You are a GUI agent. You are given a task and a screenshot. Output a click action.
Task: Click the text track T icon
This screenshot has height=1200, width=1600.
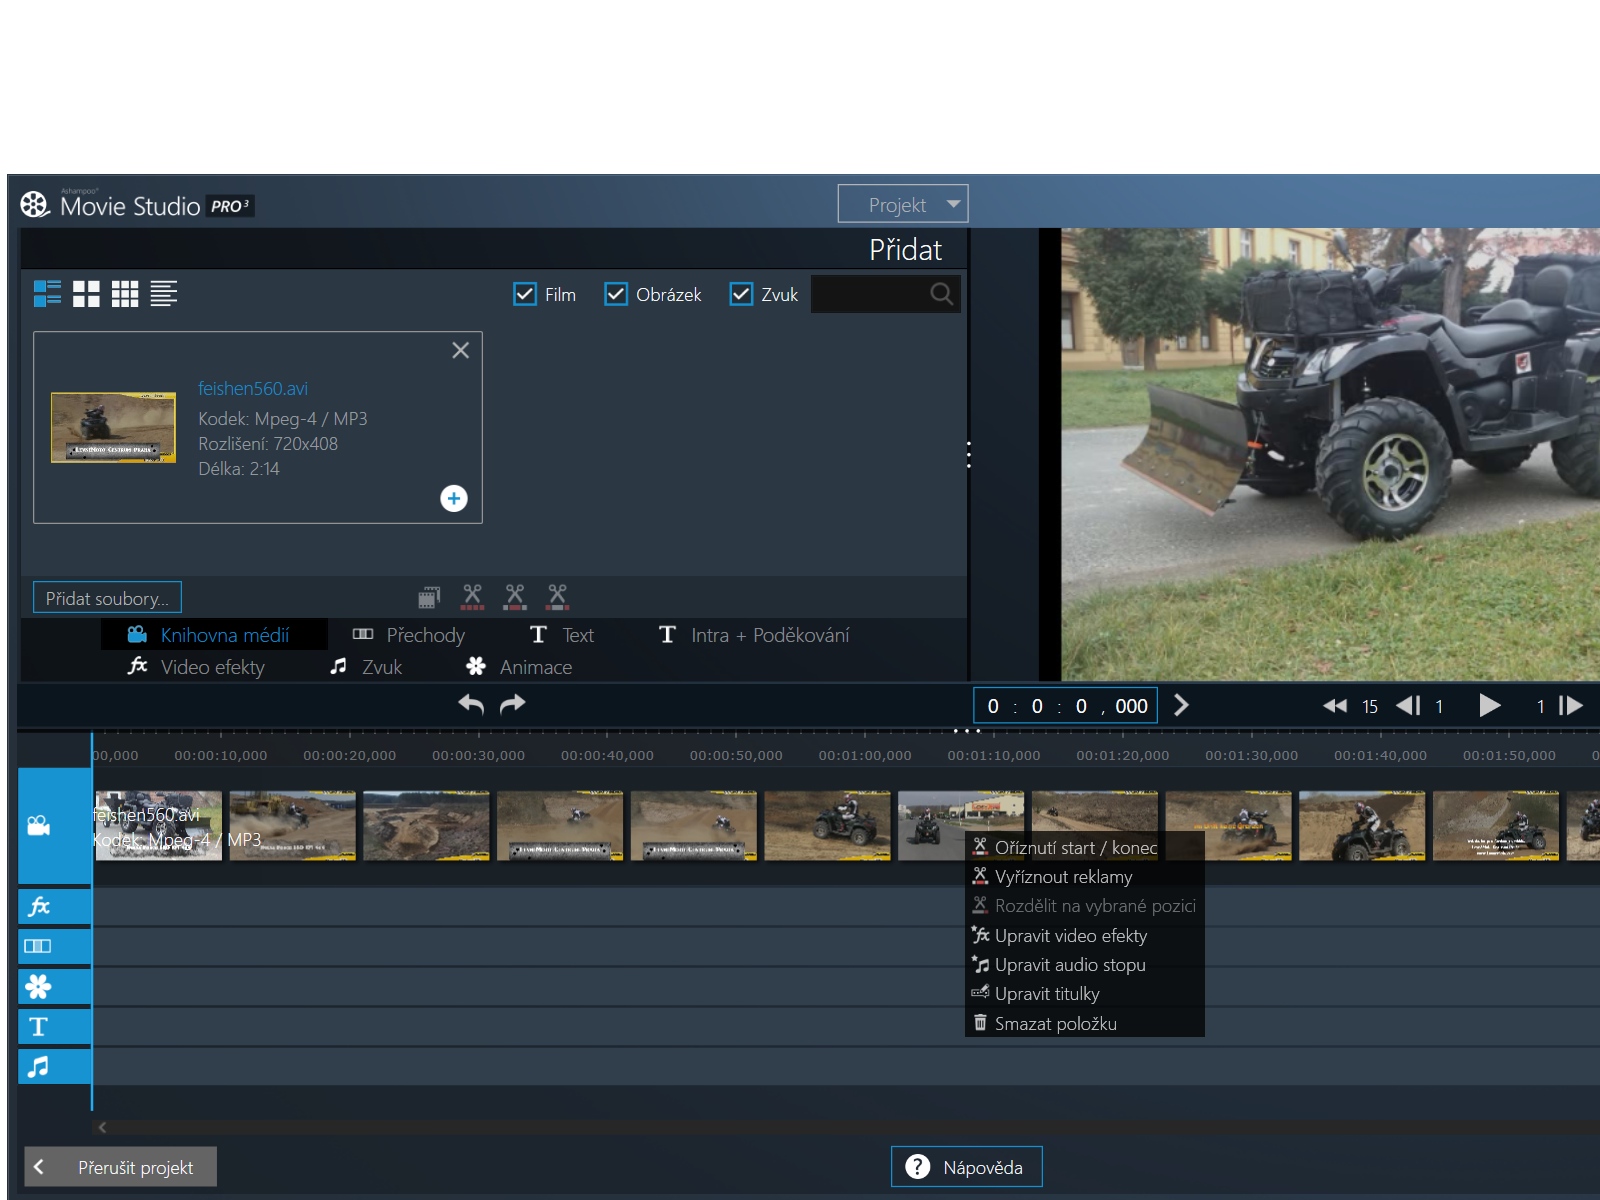coord(39,1027)
